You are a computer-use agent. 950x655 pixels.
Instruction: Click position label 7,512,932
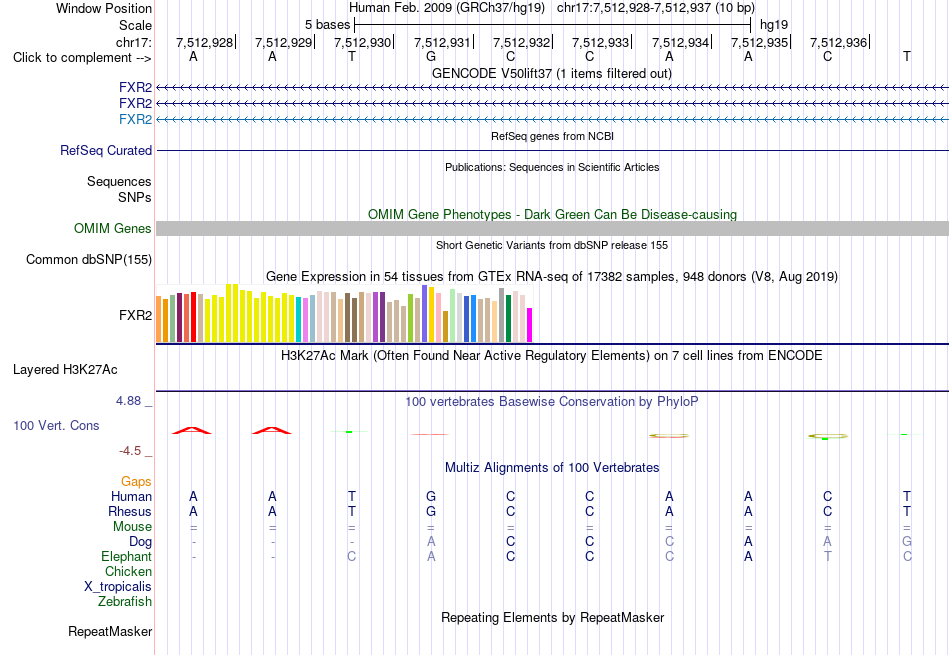pyautogui.click(x=522, y=42)
